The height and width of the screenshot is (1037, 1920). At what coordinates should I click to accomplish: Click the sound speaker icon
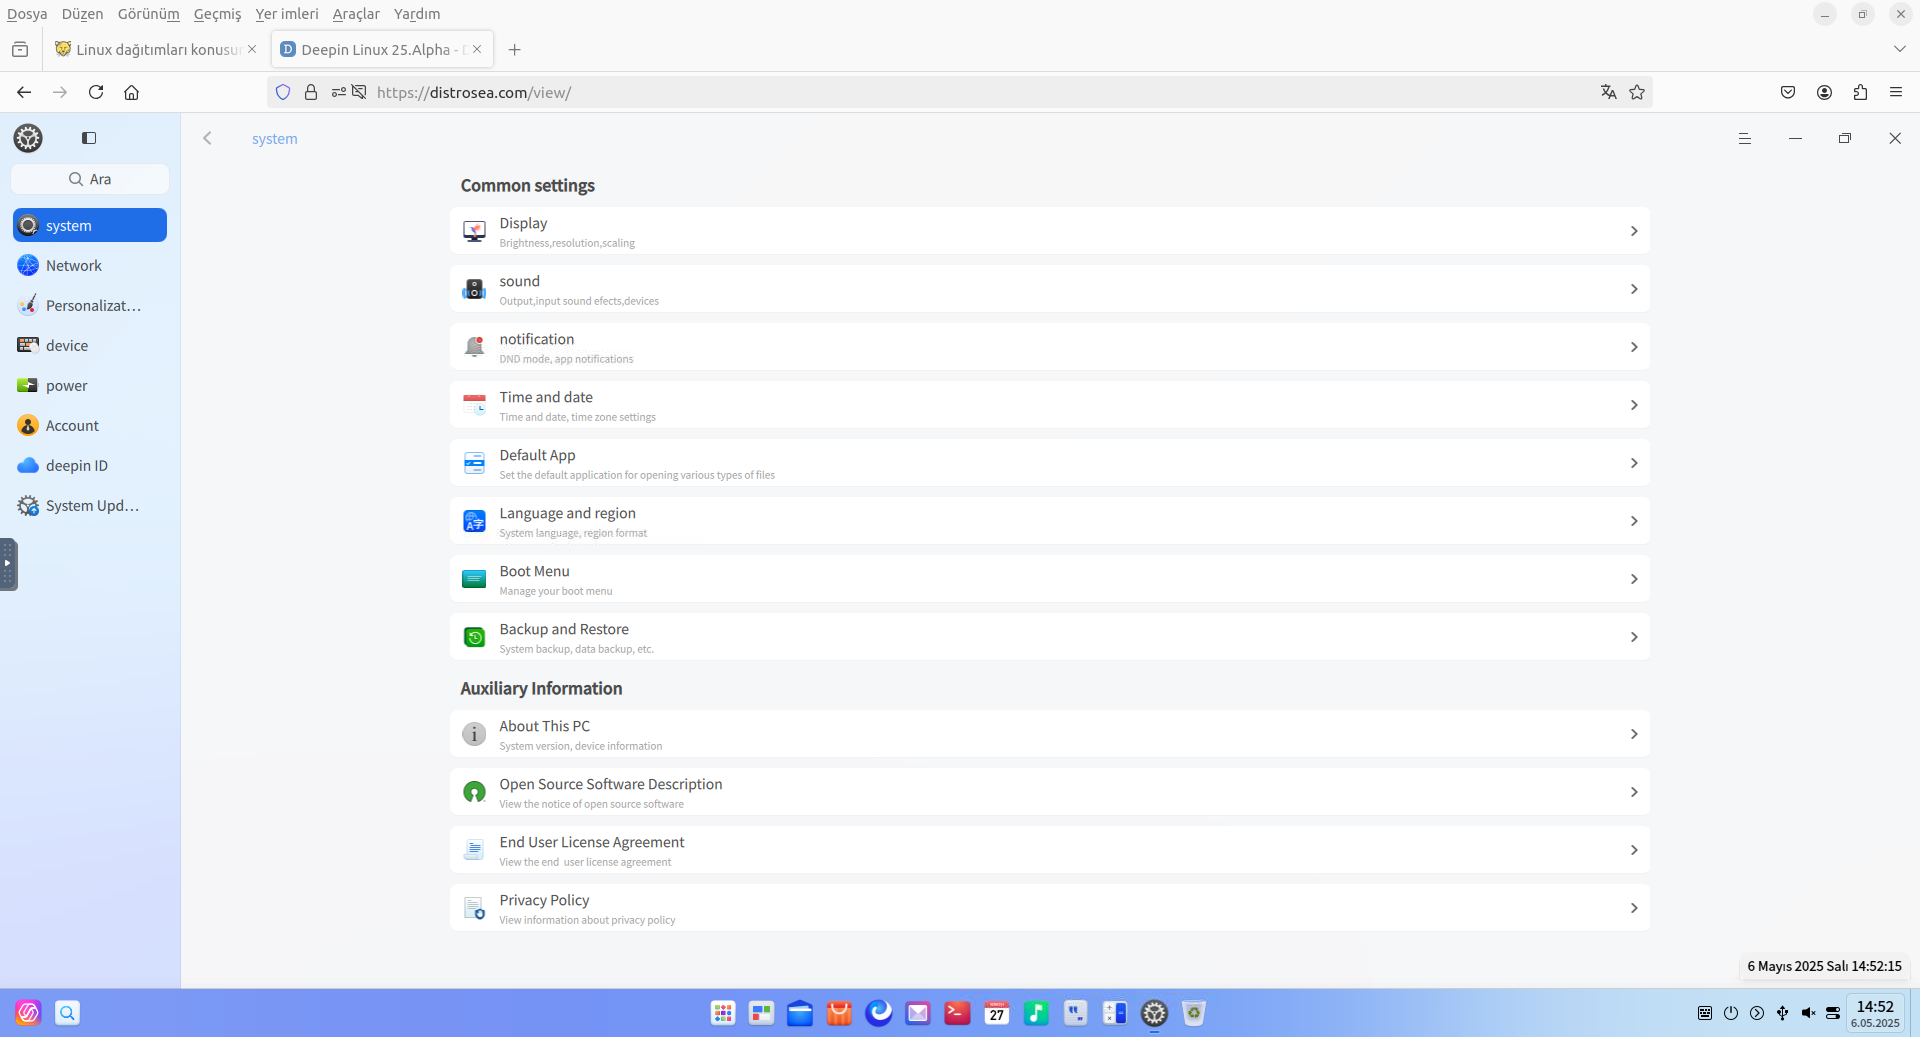click(474, 289)
